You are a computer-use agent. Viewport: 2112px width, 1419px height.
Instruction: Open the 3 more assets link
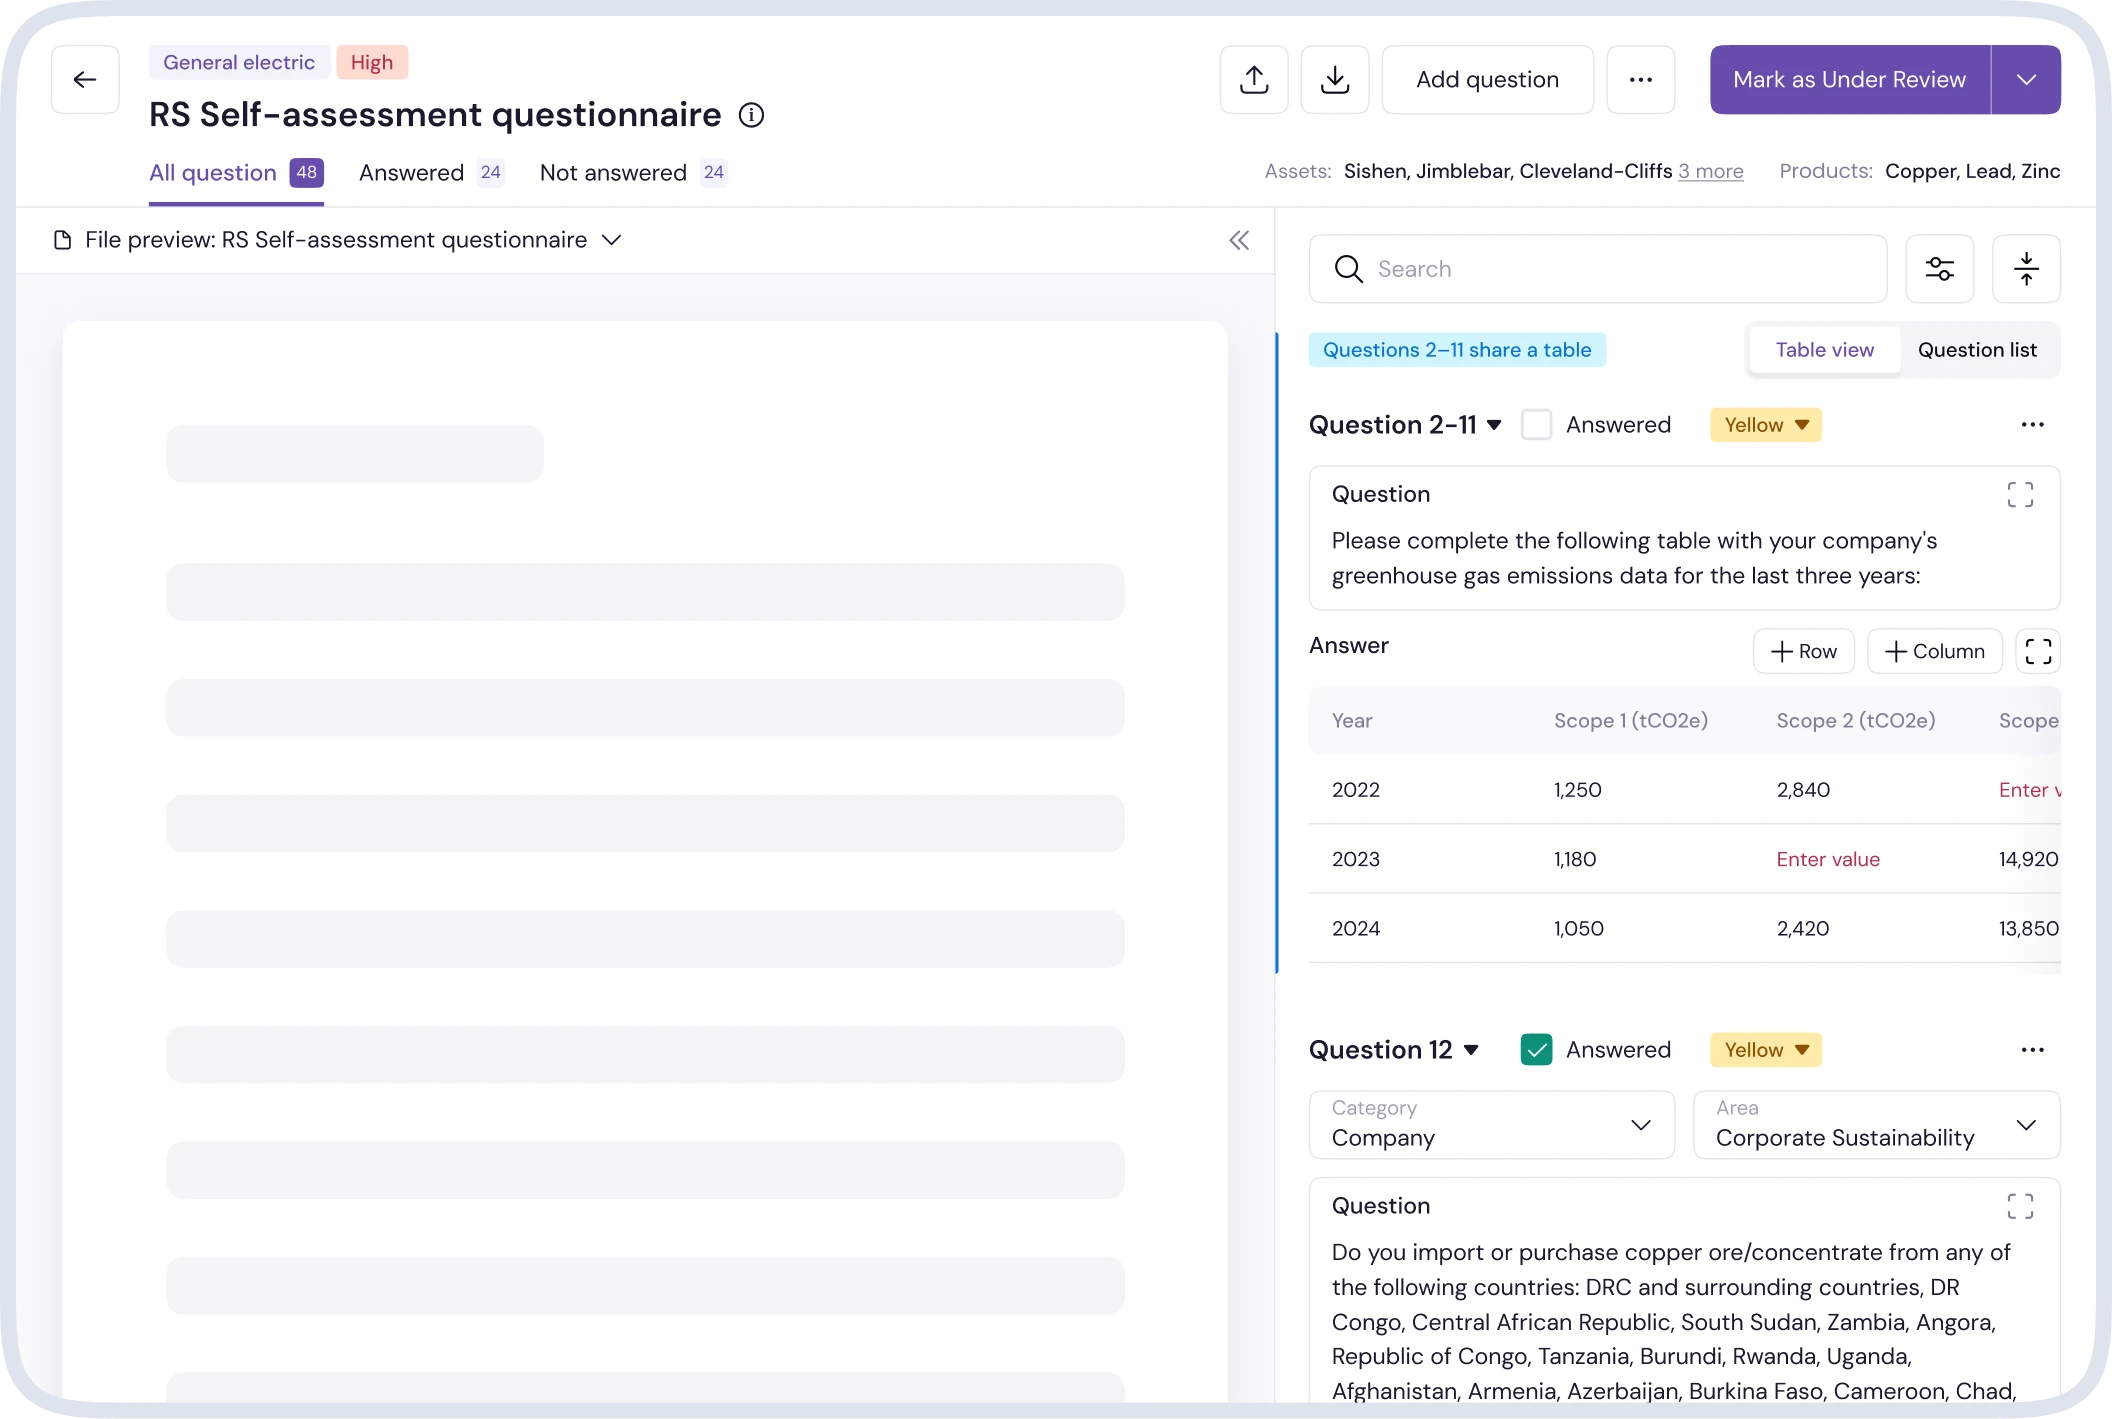(1711, 172)
